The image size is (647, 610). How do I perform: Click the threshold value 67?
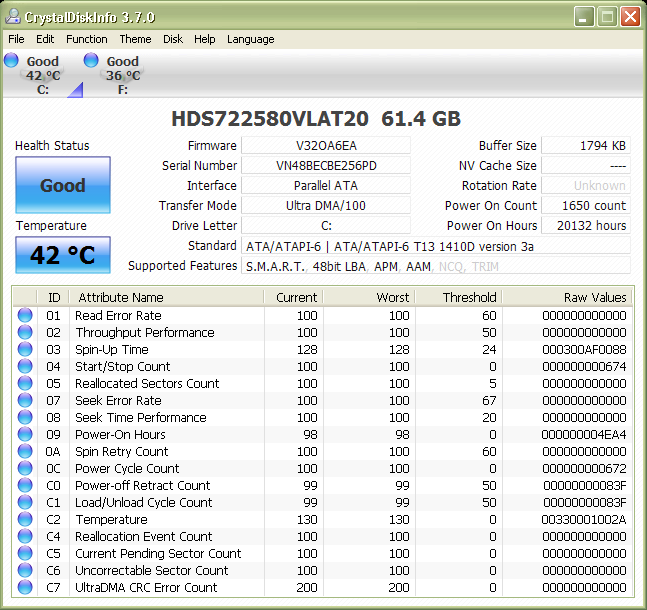(x=489, y=400)
